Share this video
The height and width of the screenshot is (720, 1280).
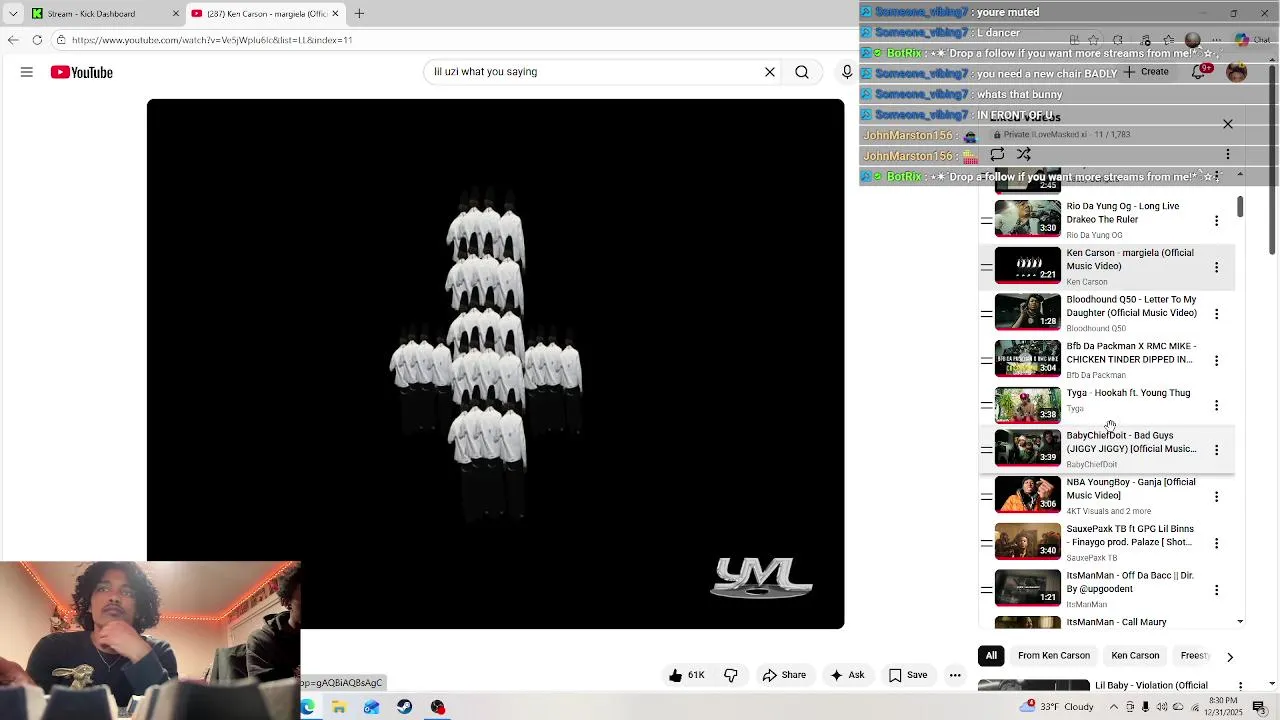pos(784,675)
